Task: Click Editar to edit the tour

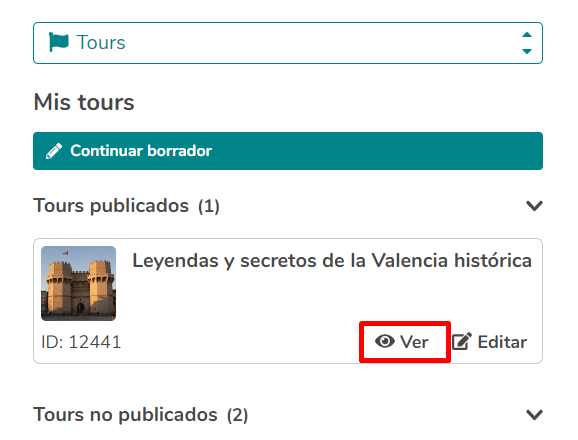Action: click(490, 342)
